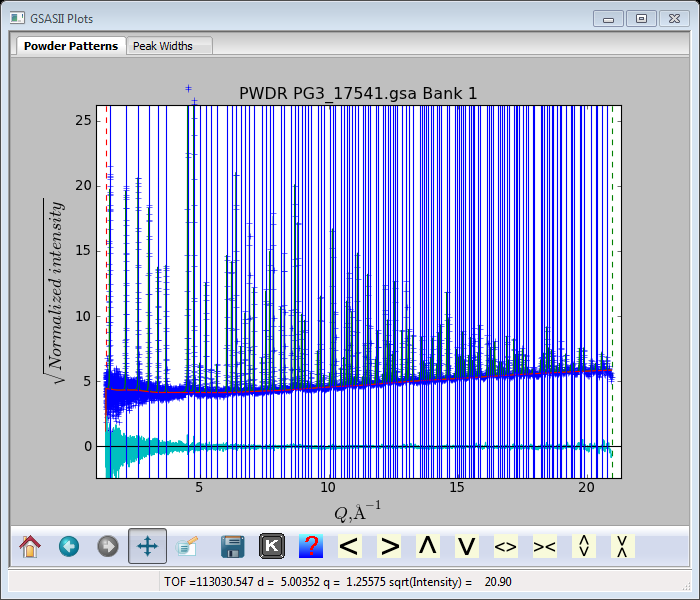
Task: Shift plot up with ^ arrow
Action: (428, 546)
